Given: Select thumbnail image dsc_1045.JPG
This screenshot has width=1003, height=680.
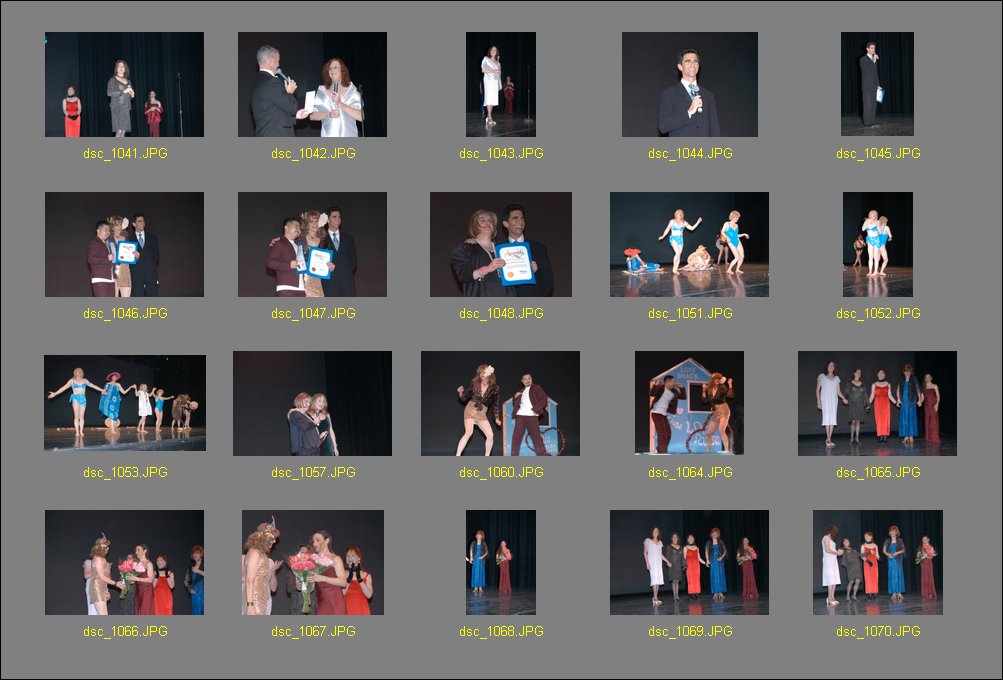Looking at the screenshot, I should 877,84.
